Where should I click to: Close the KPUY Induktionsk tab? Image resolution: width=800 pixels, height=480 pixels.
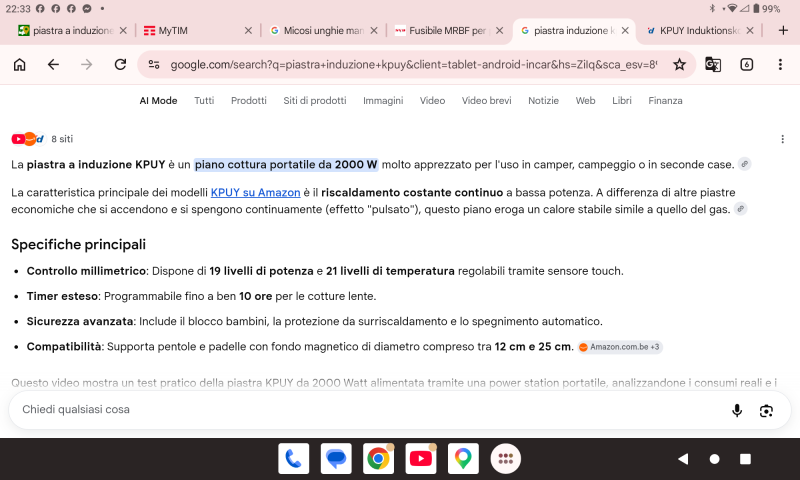click(x=750, y=31)
